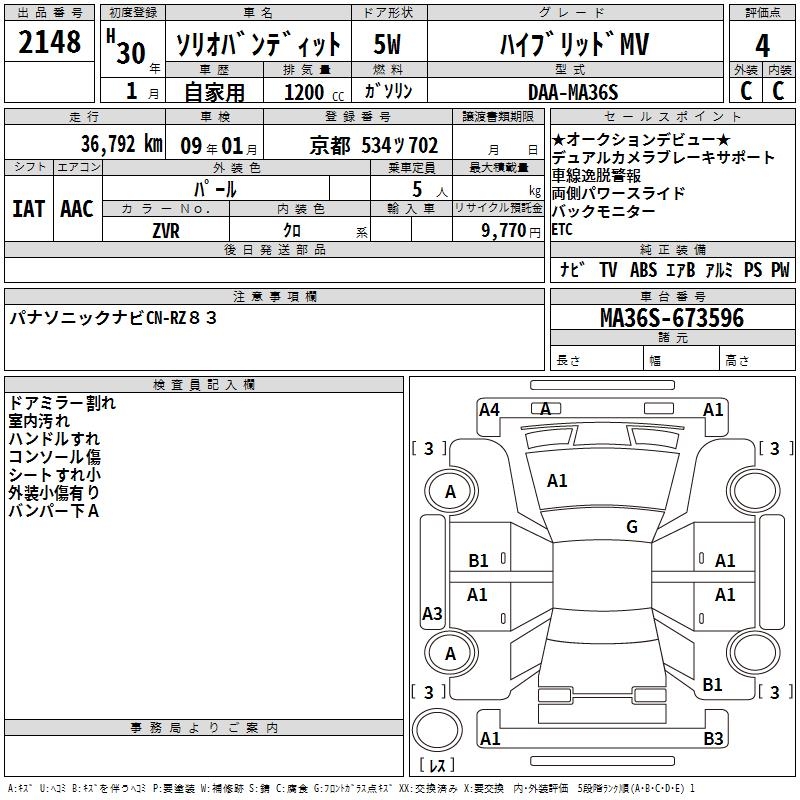The width and height of the screenshot is (800, 800).
Task: Select the C rating under 内装
Action: pos(778,91)
